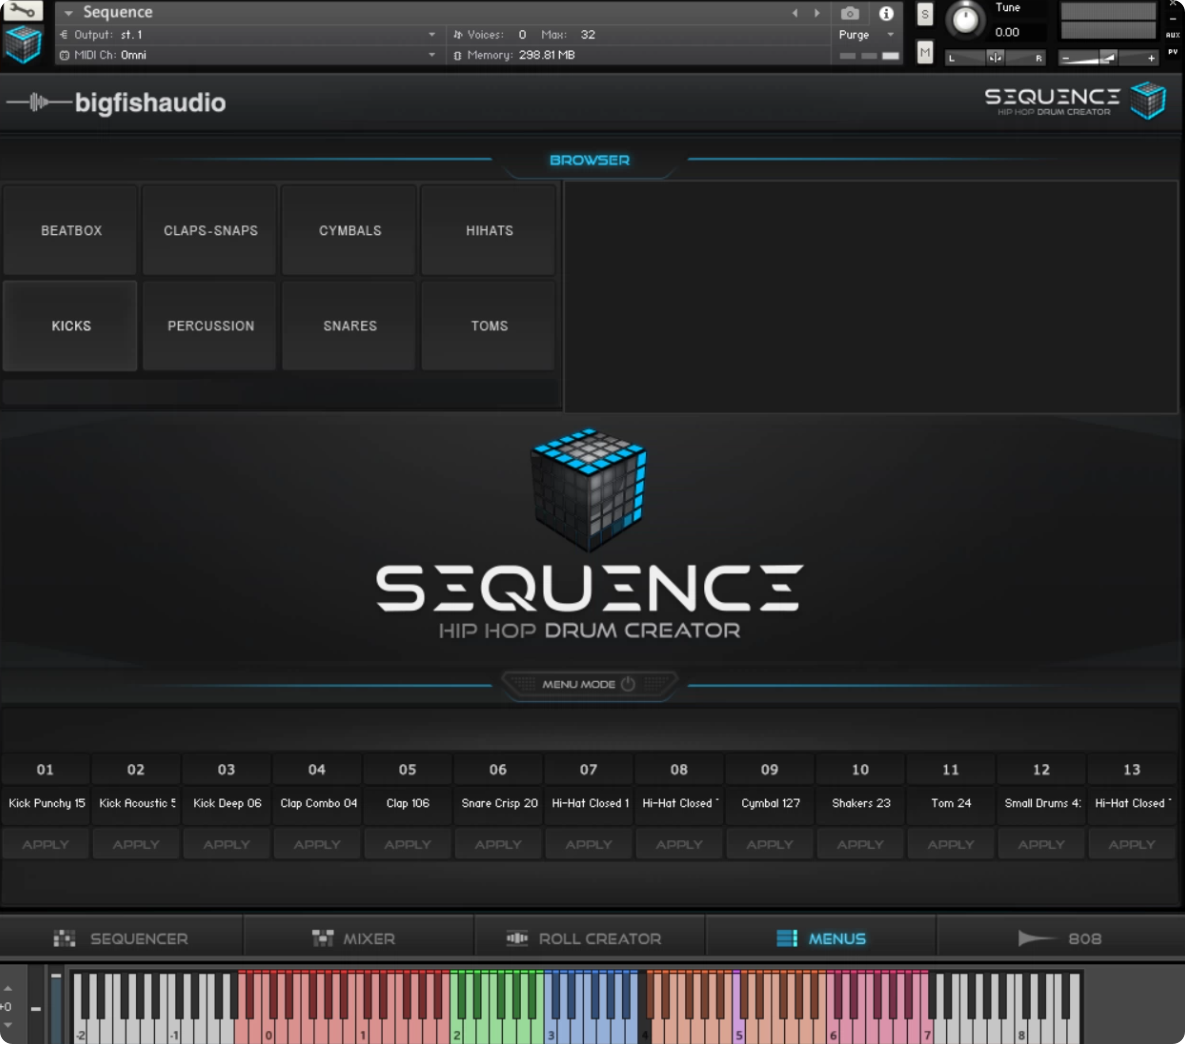Apply sample to slot 11 Tom 24
This screenshot has width=1185, height=1044.
point(951,844)
